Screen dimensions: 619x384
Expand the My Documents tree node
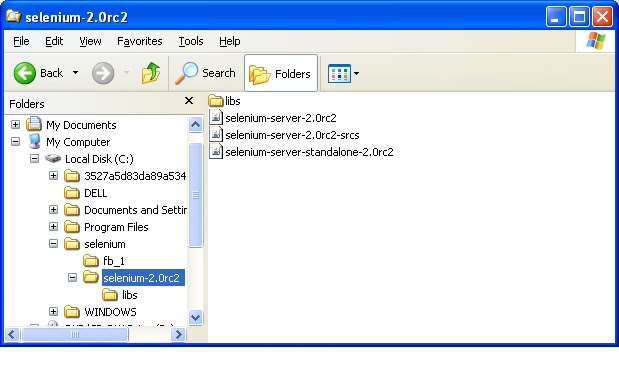pos(15,125)
